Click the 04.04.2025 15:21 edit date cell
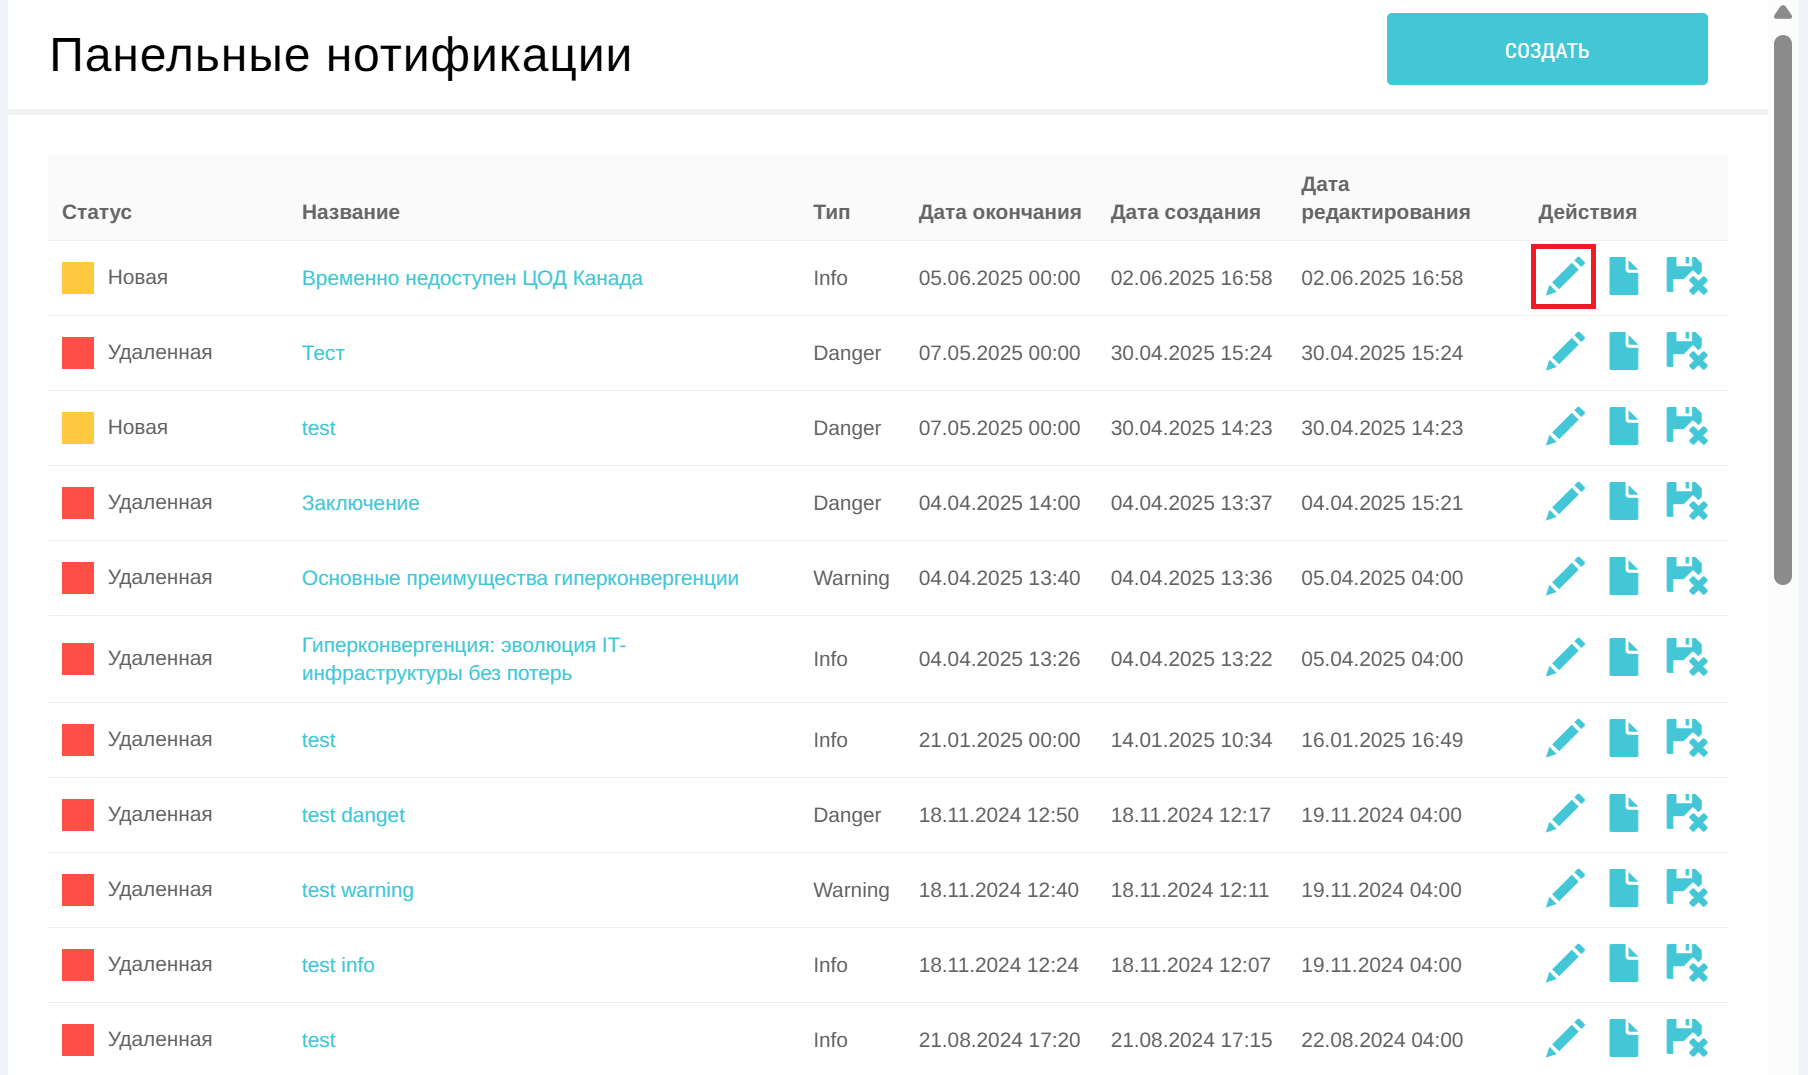 [1382, 503]
